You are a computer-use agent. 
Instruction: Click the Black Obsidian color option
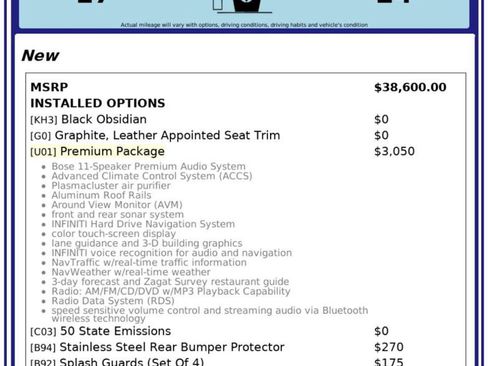click(x=104, y=119)
